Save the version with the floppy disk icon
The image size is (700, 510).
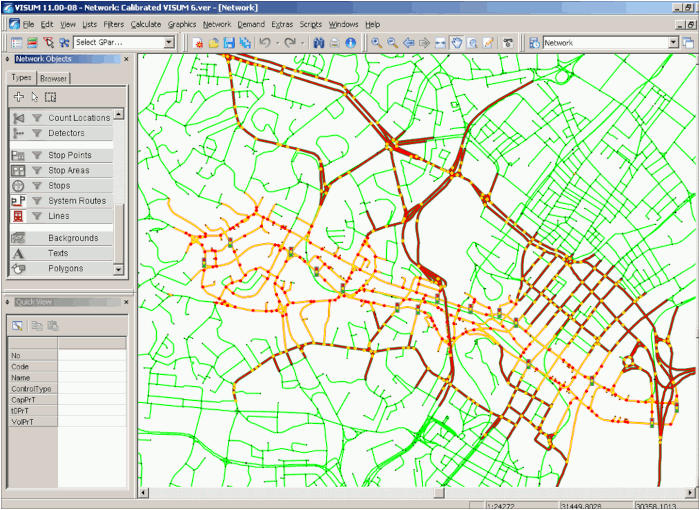[x=229, y=43]
